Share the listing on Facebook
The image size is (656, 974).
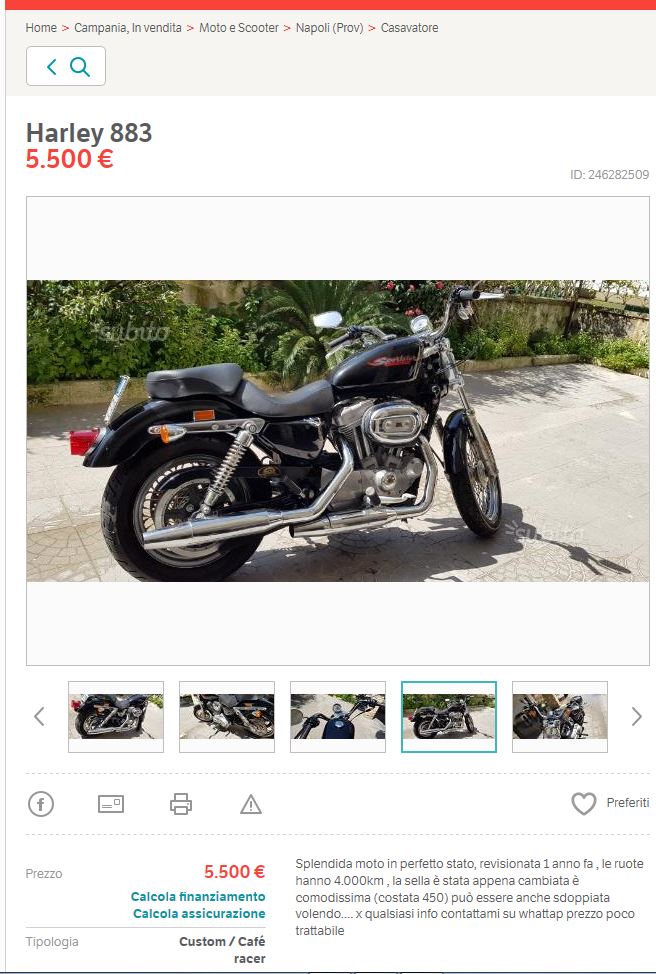41,804
